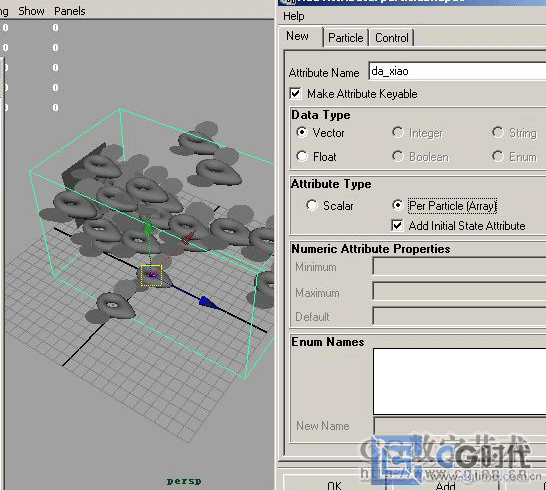The width and height of the screenshot is (546, 490).
Task: Click the OK button
Action: pos(334,483)
